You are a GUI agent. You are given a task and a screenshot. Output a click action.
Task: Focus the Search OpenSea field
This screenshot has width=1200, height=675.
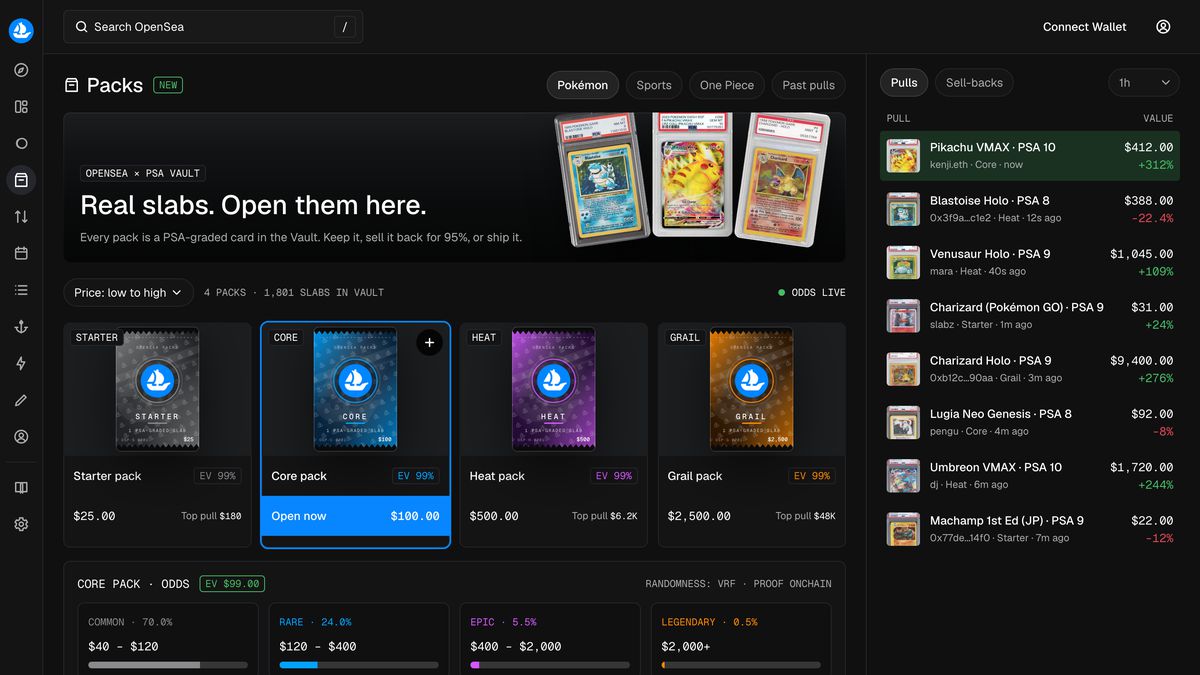pyautogui.click(x=213, y=27)
